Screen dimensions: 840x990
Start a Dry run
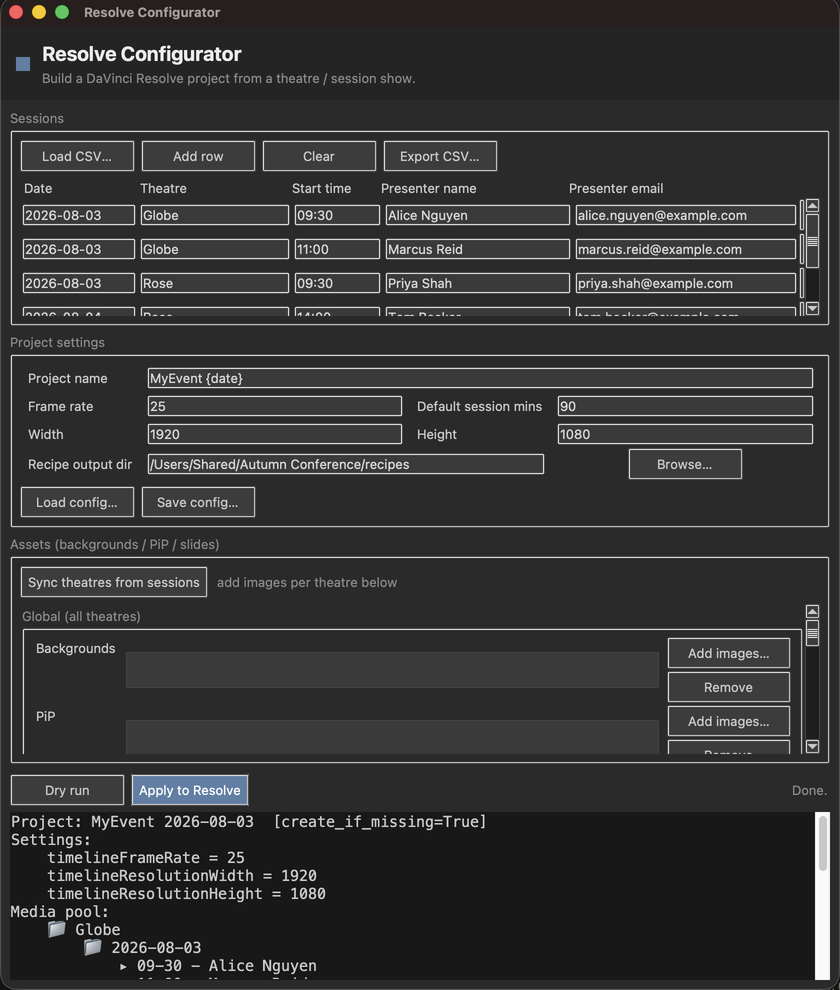tap(67, 790)
